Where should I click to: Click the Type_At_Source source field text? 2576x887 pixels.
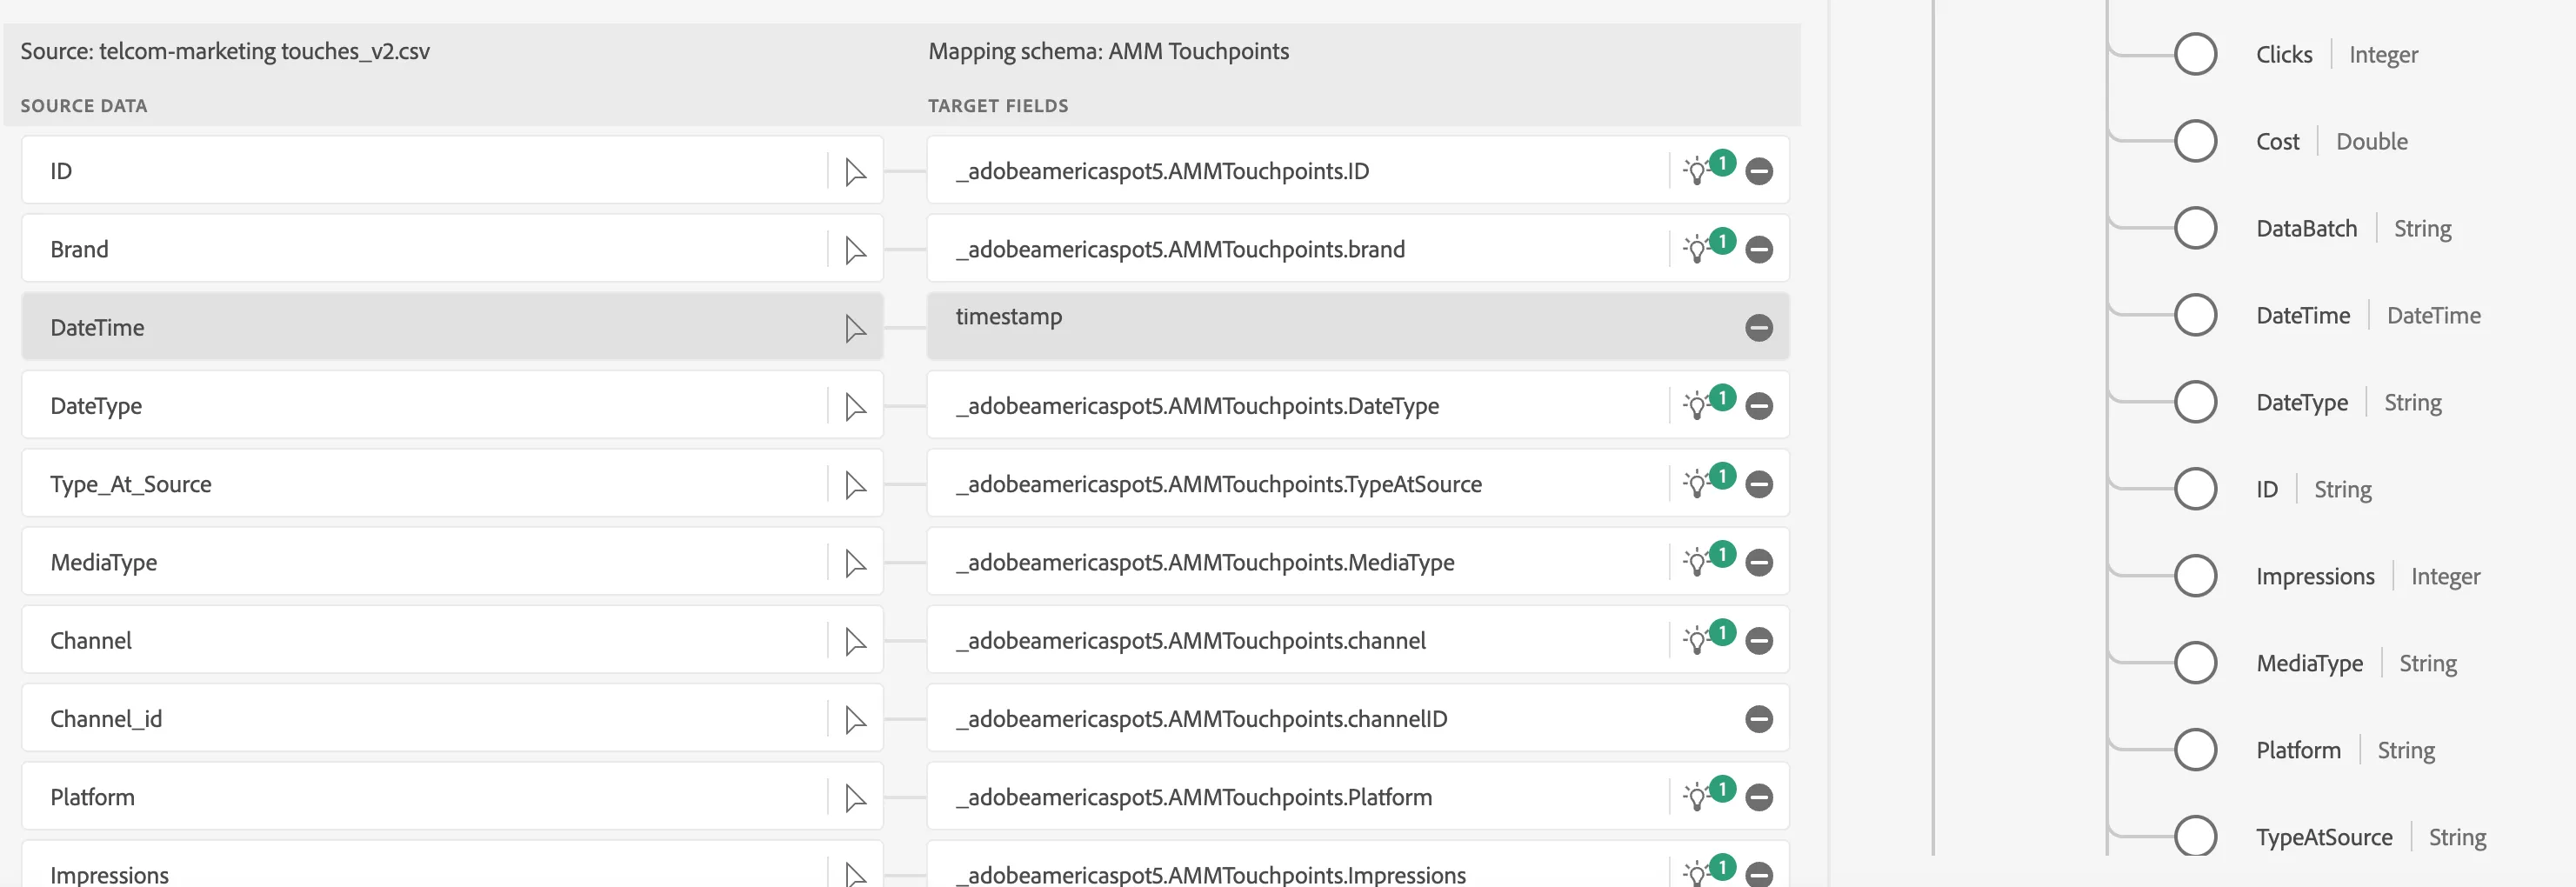(131, 485)
